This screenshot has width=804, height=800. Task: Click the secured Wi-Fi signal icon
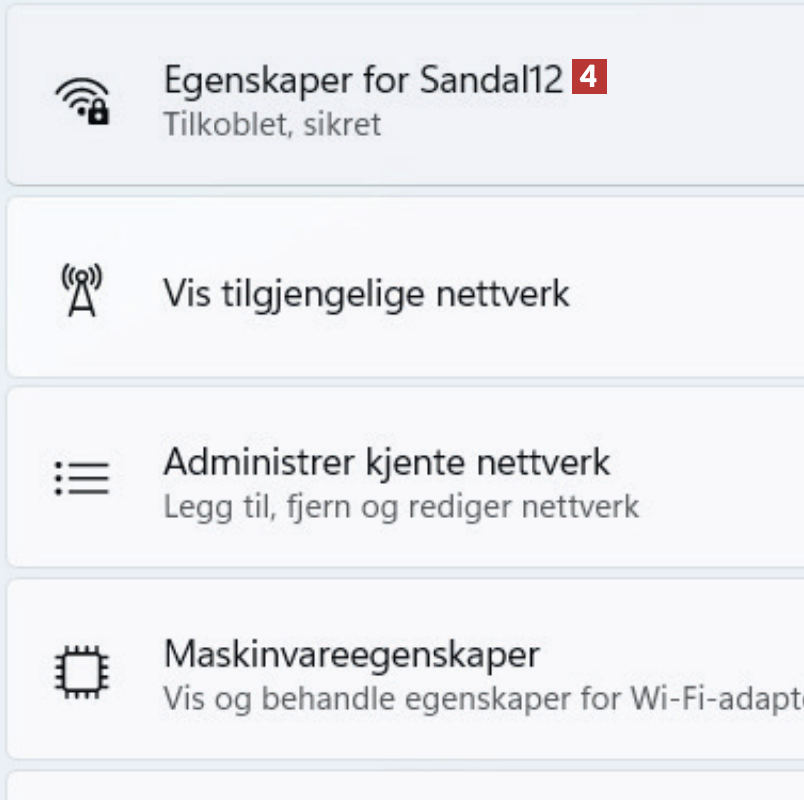[82, 100]
